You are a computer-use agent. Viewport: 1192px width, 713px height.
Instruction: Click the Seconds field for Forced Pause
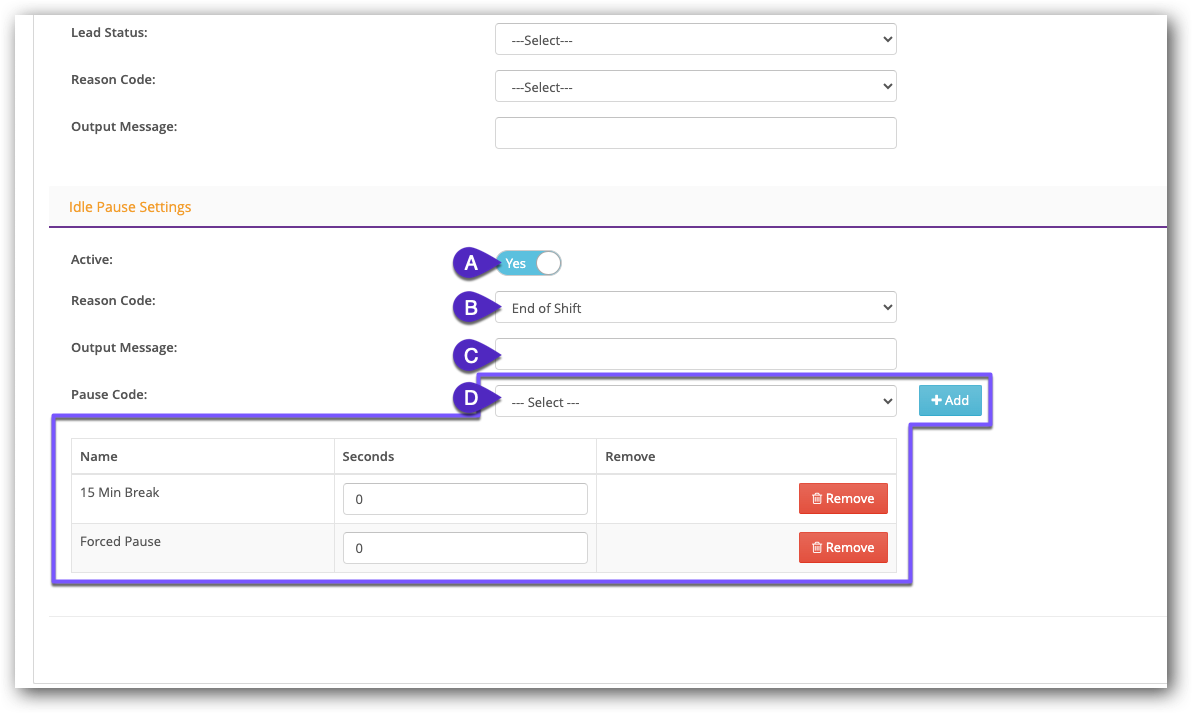(x=465, y=547)
